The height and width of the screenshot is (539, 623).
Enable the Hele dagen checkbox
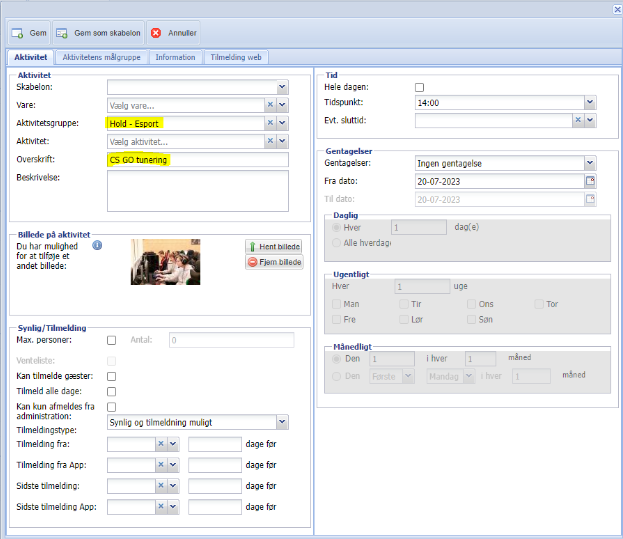pyautogui.click(x=420, y=87)
